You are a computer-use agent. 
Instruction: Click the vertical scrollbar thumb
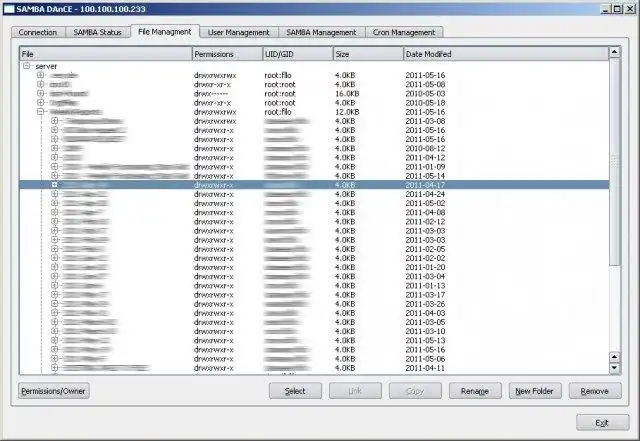614,163
